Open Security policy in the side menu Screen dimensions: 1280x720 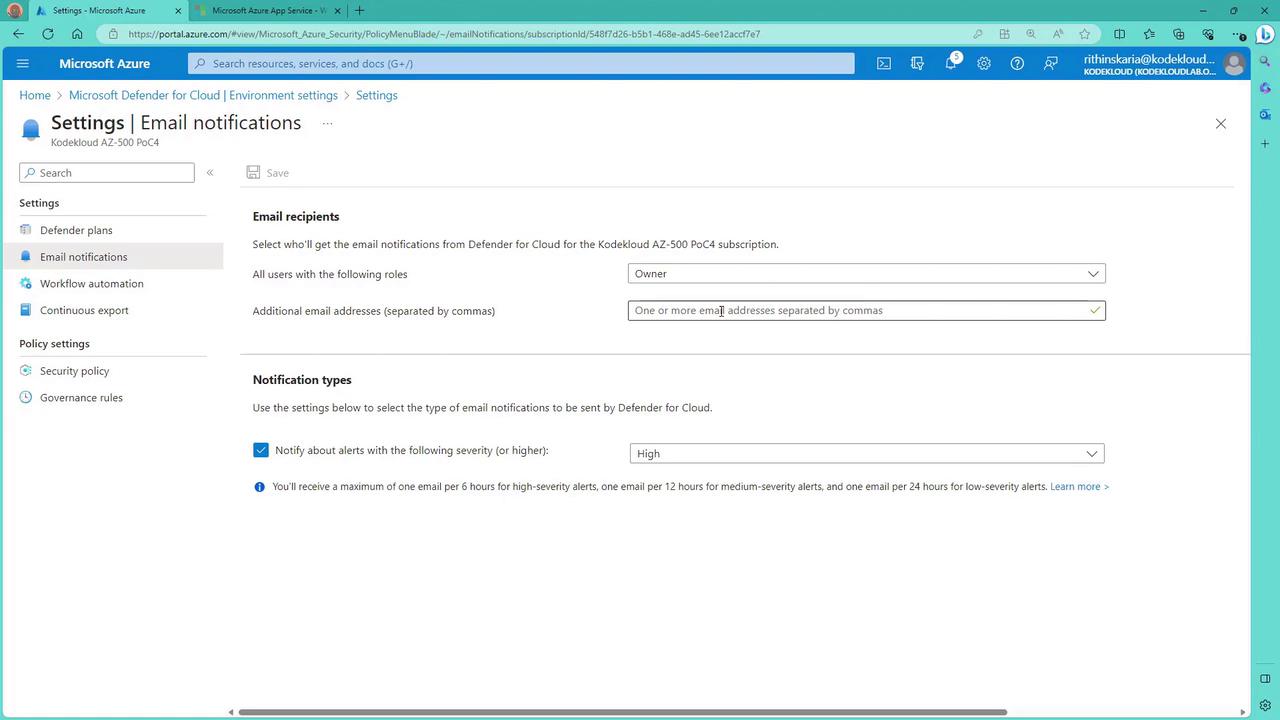[x=74, y=371]
